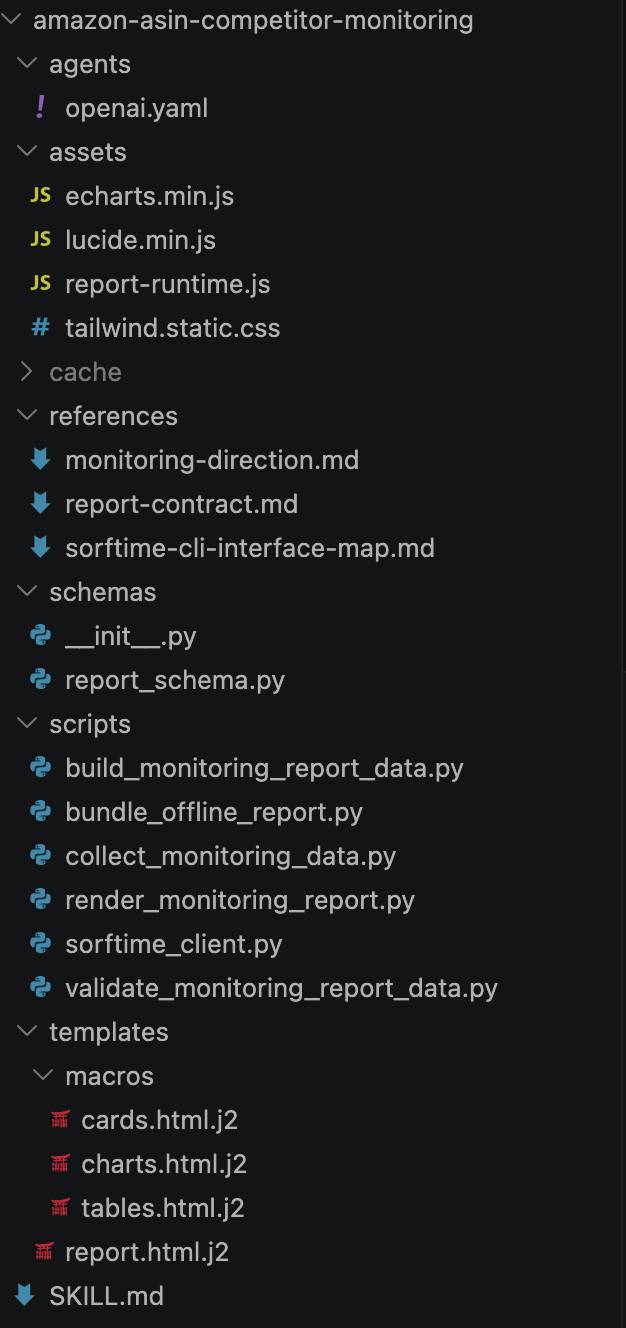The width and height of the screenshot is (626, 1328).
Task: Open tailwind.static.css file
Action: point(173,328)
